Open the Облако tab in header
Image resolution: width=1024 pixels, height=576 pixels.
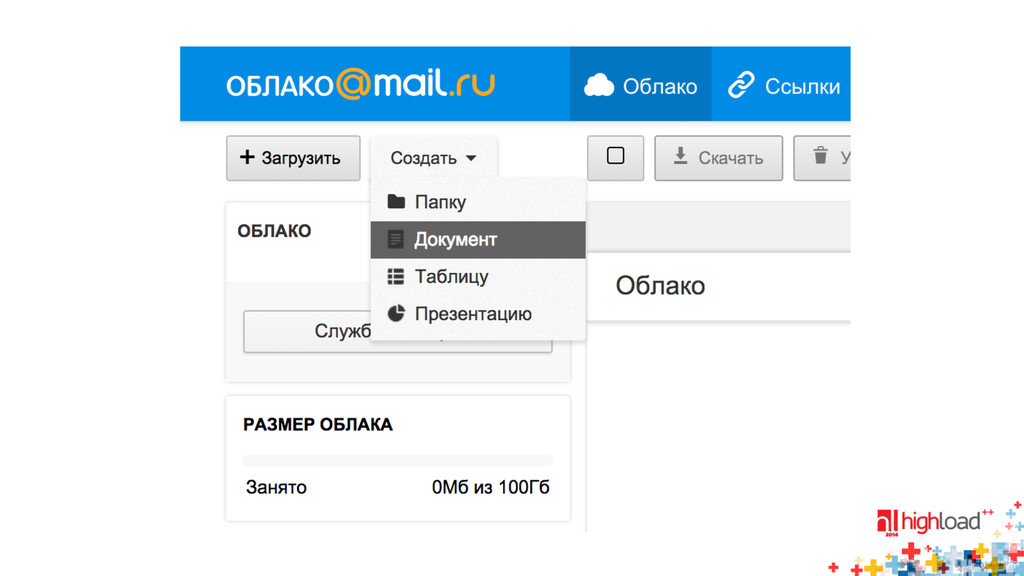point(641,84)
